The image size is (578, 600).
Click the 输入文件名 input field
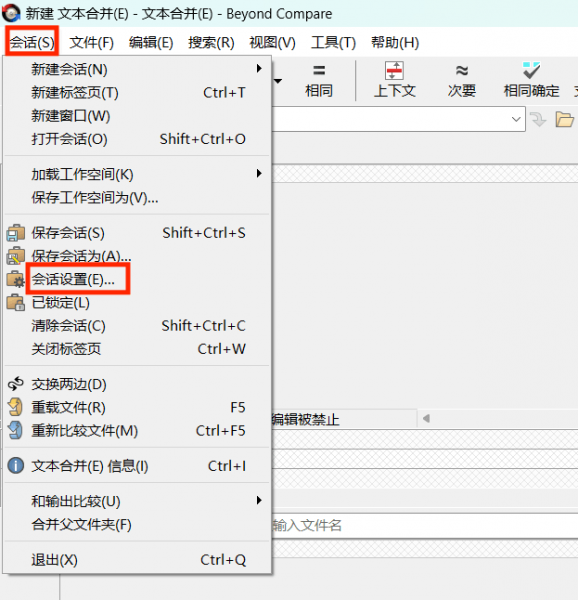click(425, 525)
